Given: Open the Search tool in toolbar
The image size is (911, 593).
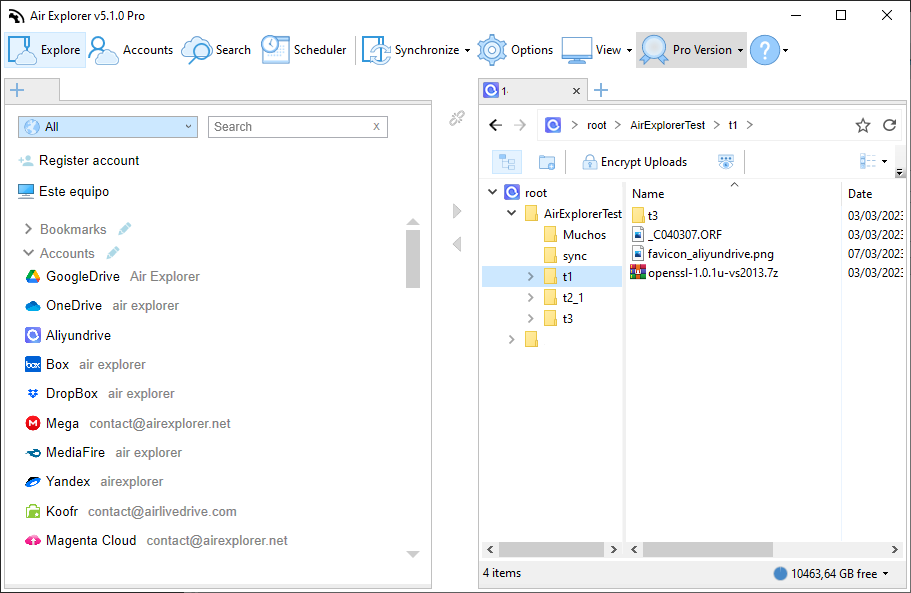Looking at the screenshot, I should [216, 50].
